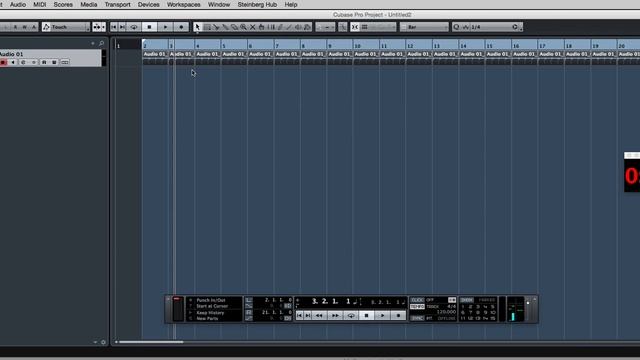640x360 pixels.
Task: Select the Draw pencil tool
Action: click(x=280, y=27)
